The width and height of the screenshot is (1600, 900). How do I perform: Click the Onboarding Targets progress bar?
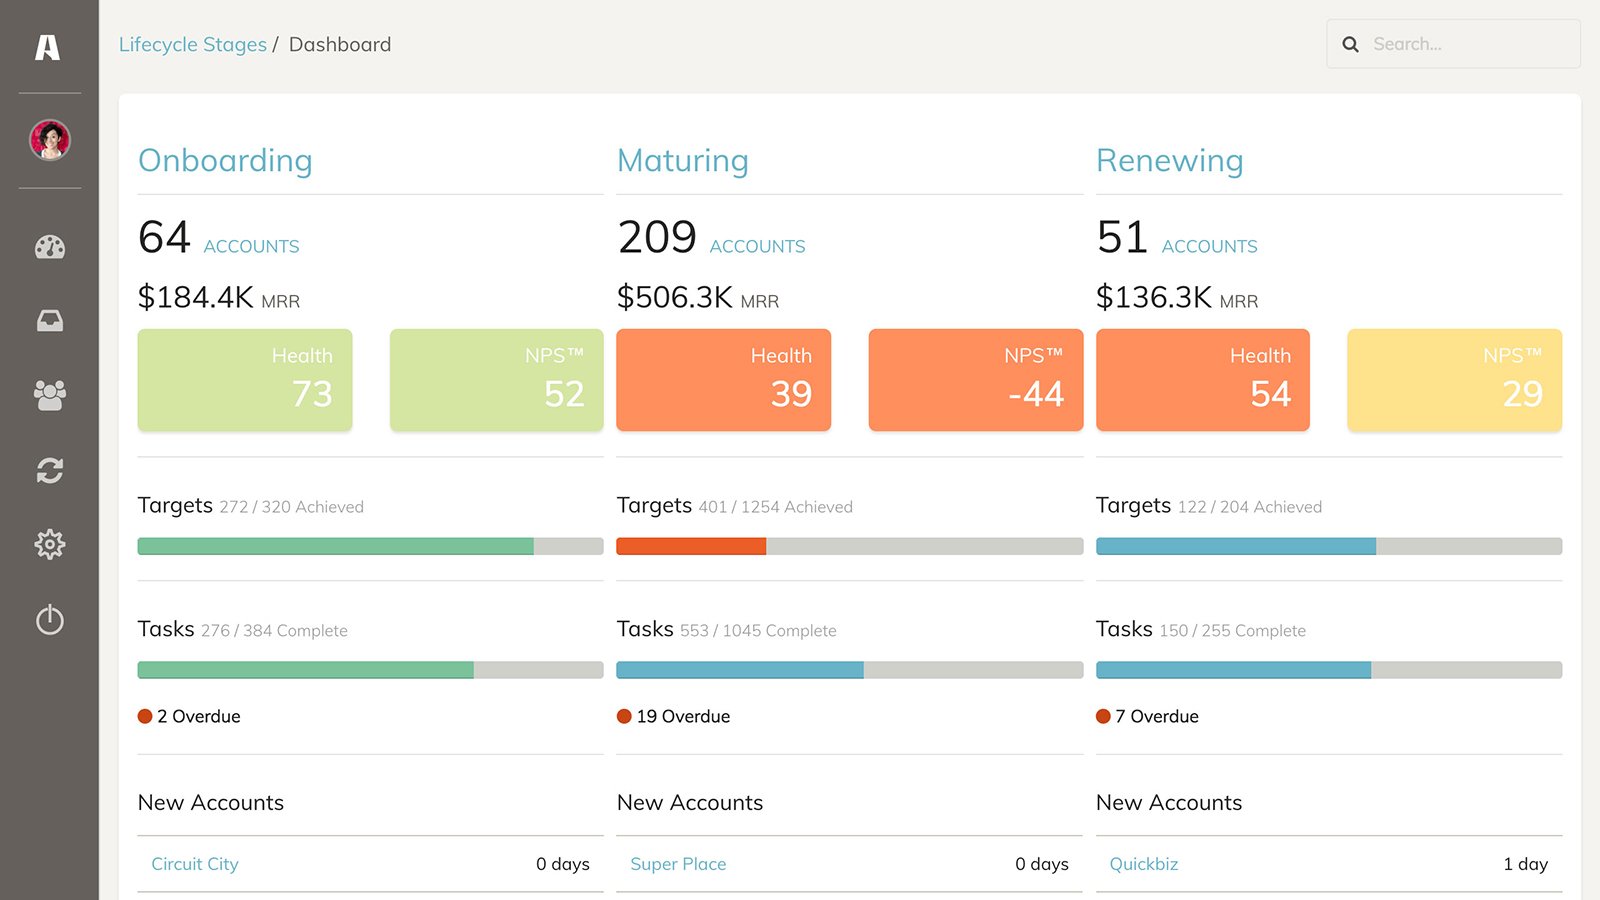click(x=369, y=546)
